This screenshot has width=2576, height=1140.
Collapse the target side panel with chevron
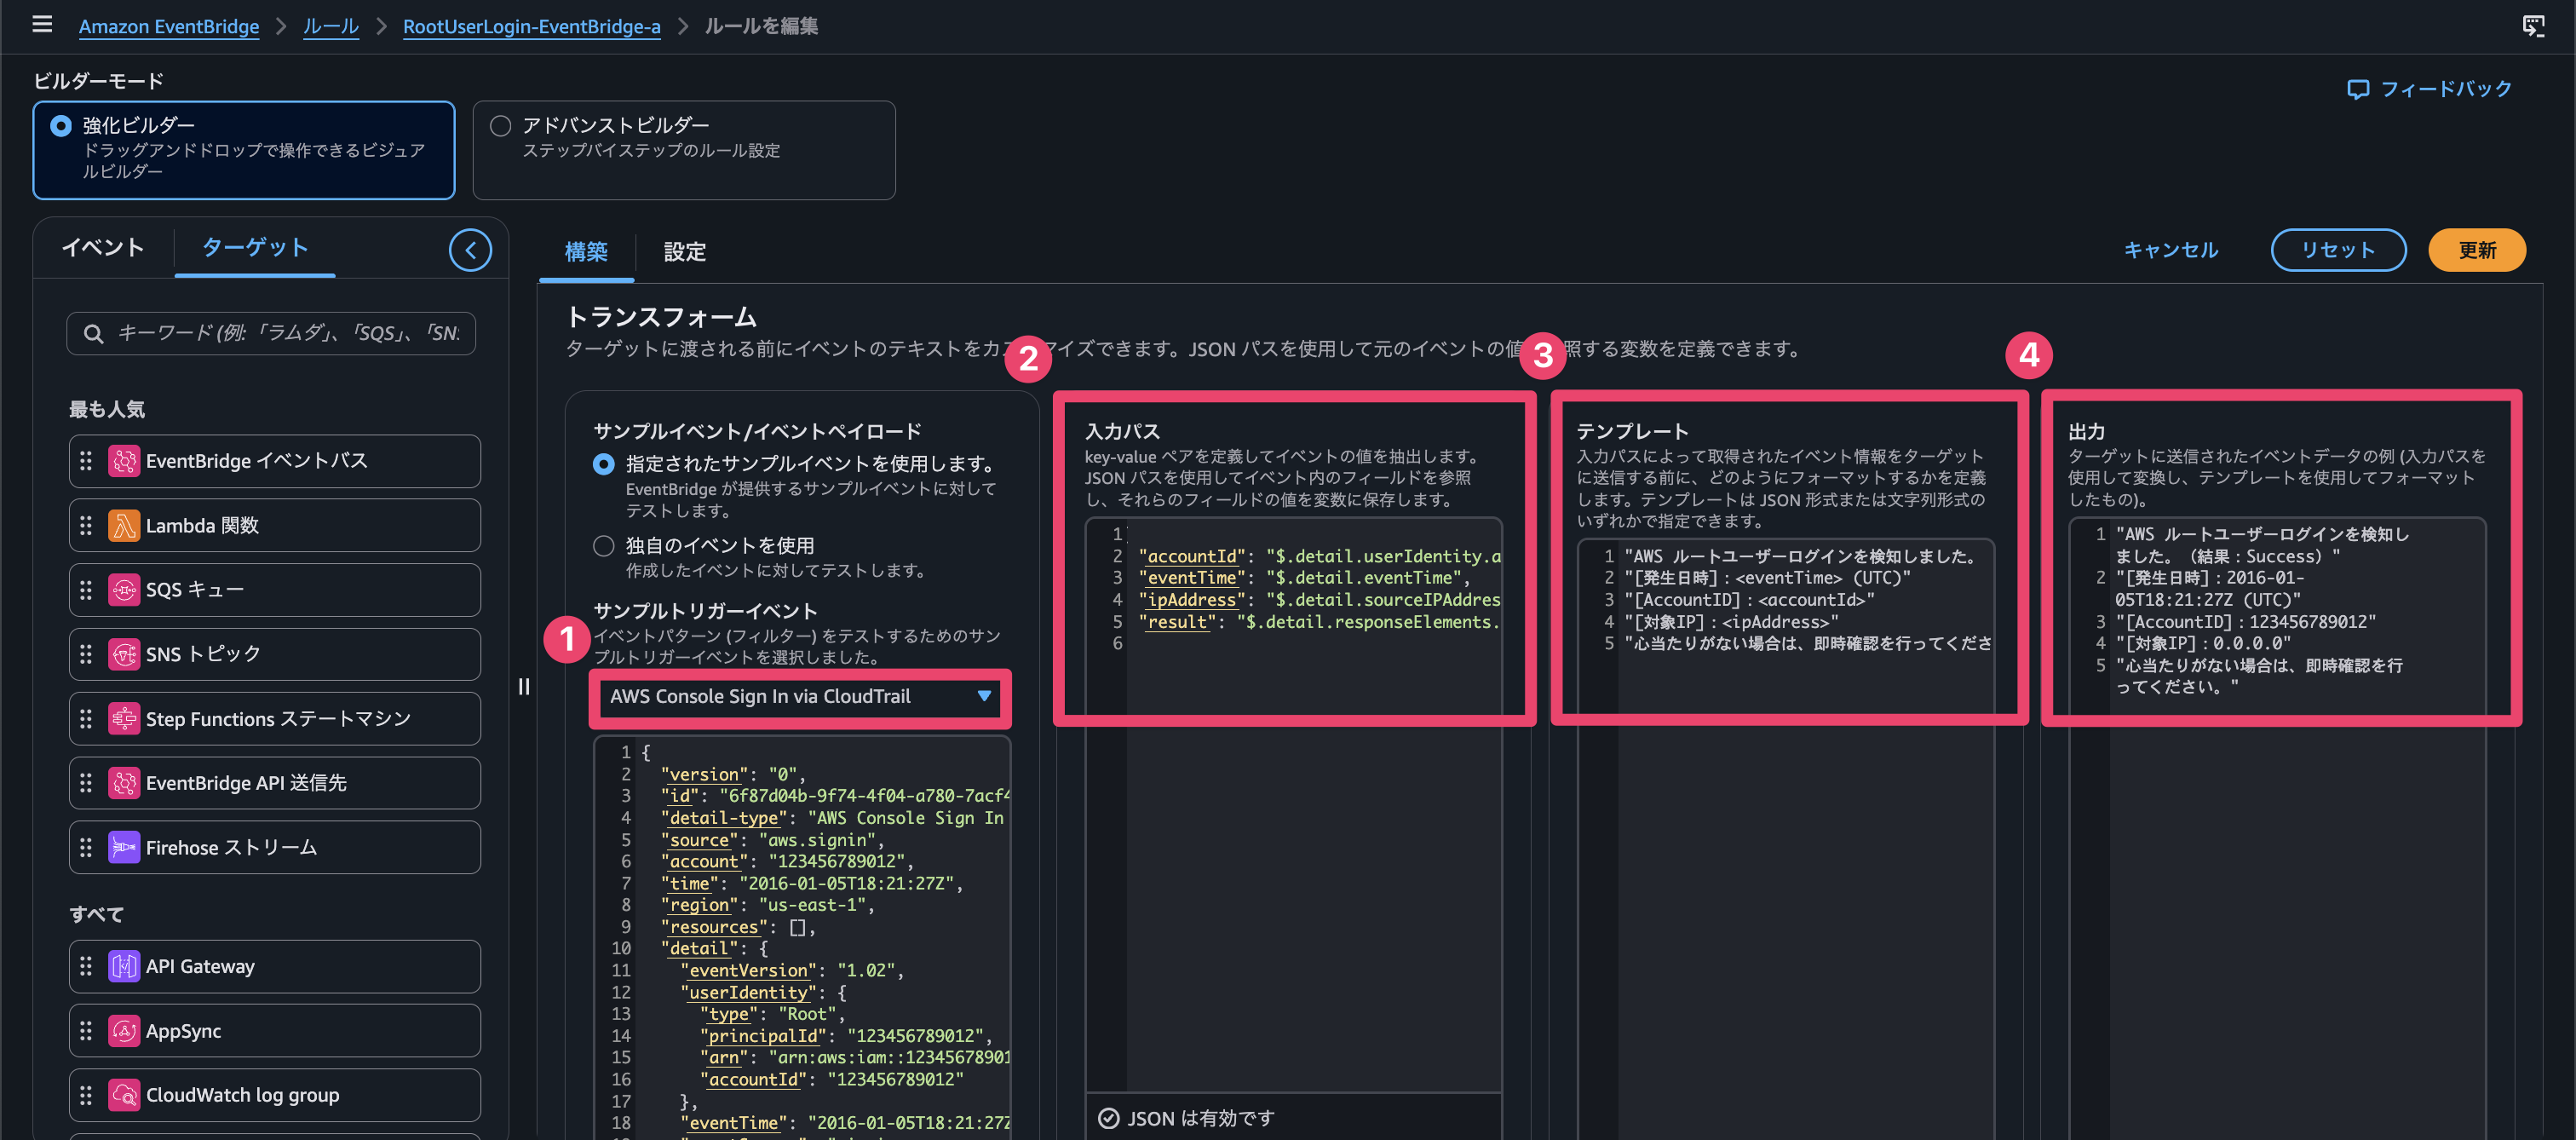[470, 250]
